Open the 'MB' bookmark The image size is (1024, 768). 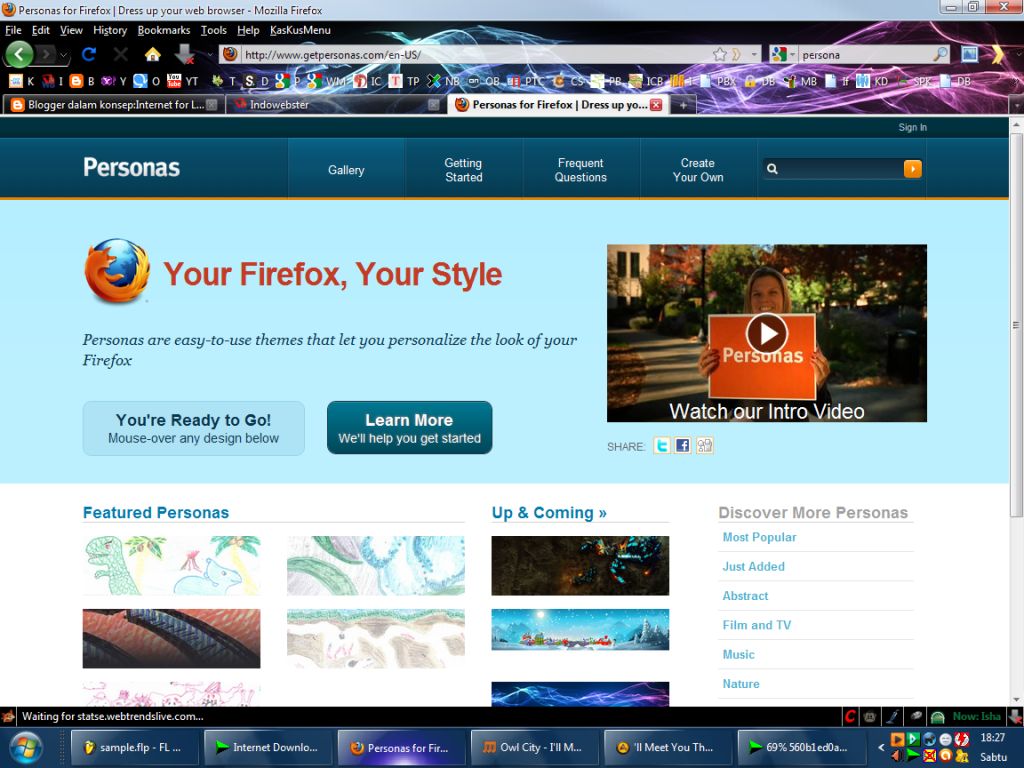[801, 81]
